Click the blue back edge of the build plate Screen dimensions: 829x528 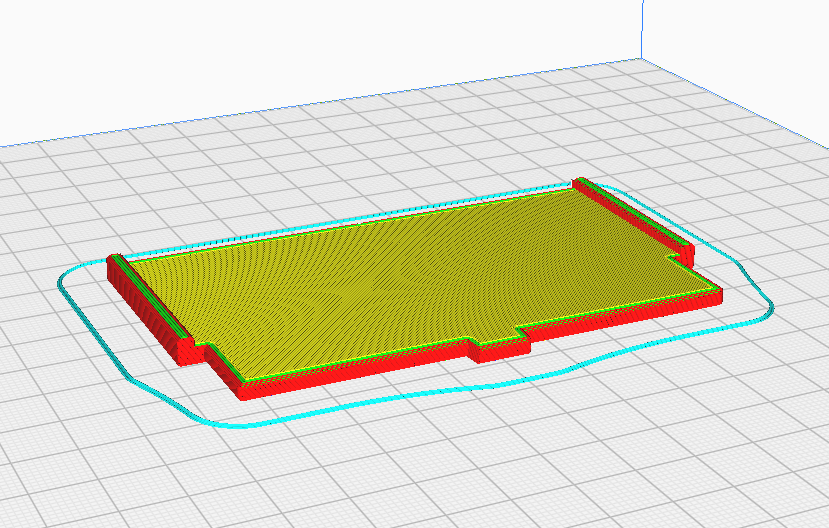coord(317,103)
